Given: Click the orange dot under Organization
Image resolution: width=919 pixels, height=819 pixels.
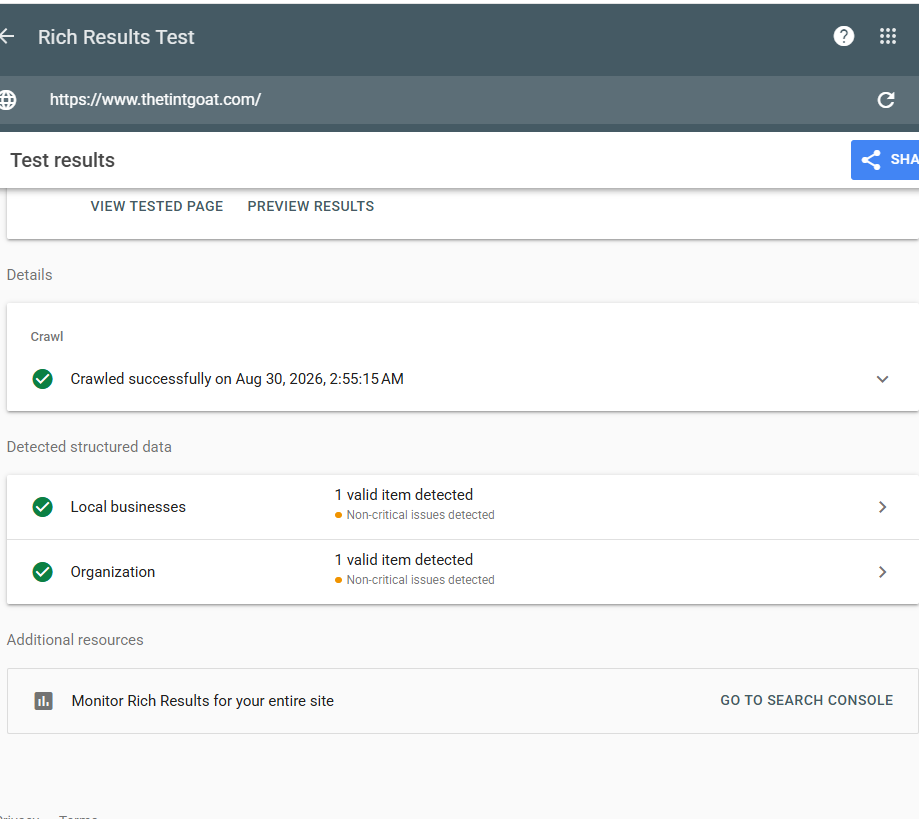Looking at the screenshot, I should tap(338, 580).
